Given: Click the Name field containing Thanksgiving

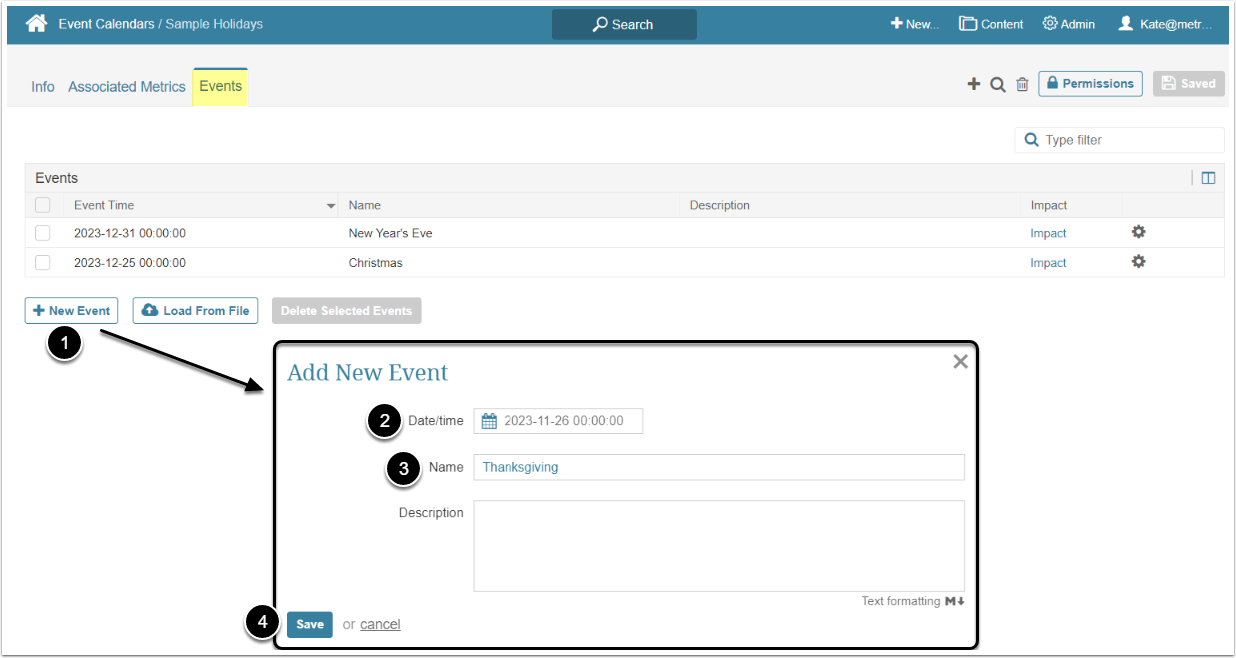Looking at the screenshot, I should click(x=719, y=467).
